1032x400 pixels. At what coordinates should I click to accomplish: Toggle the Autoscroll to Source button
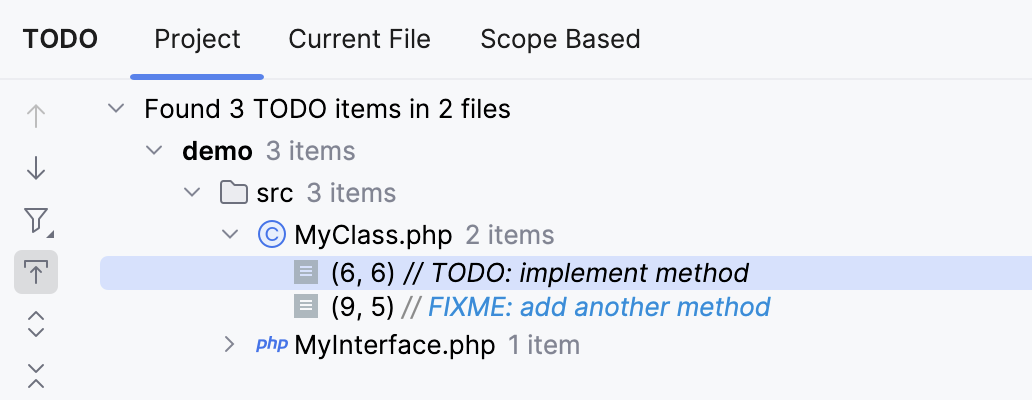[36, 273]
